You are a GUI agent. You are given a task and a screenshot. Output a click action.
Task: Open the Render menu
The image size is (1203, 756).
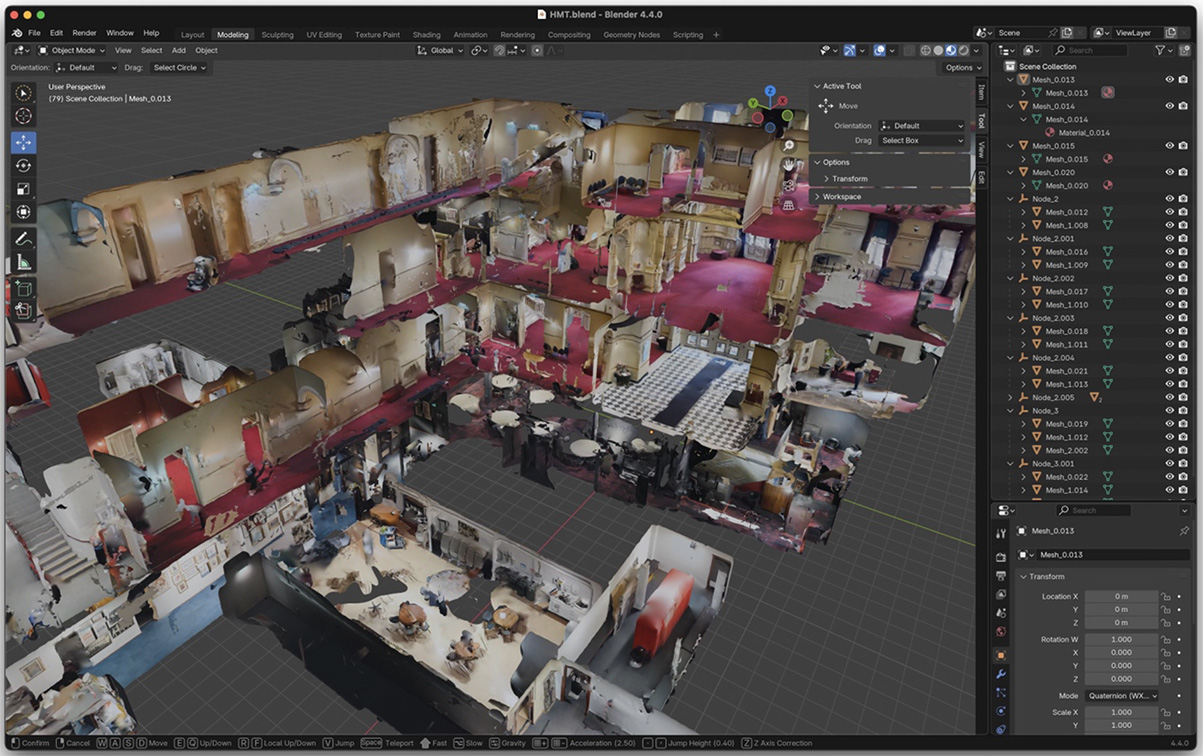coord(85,33)
